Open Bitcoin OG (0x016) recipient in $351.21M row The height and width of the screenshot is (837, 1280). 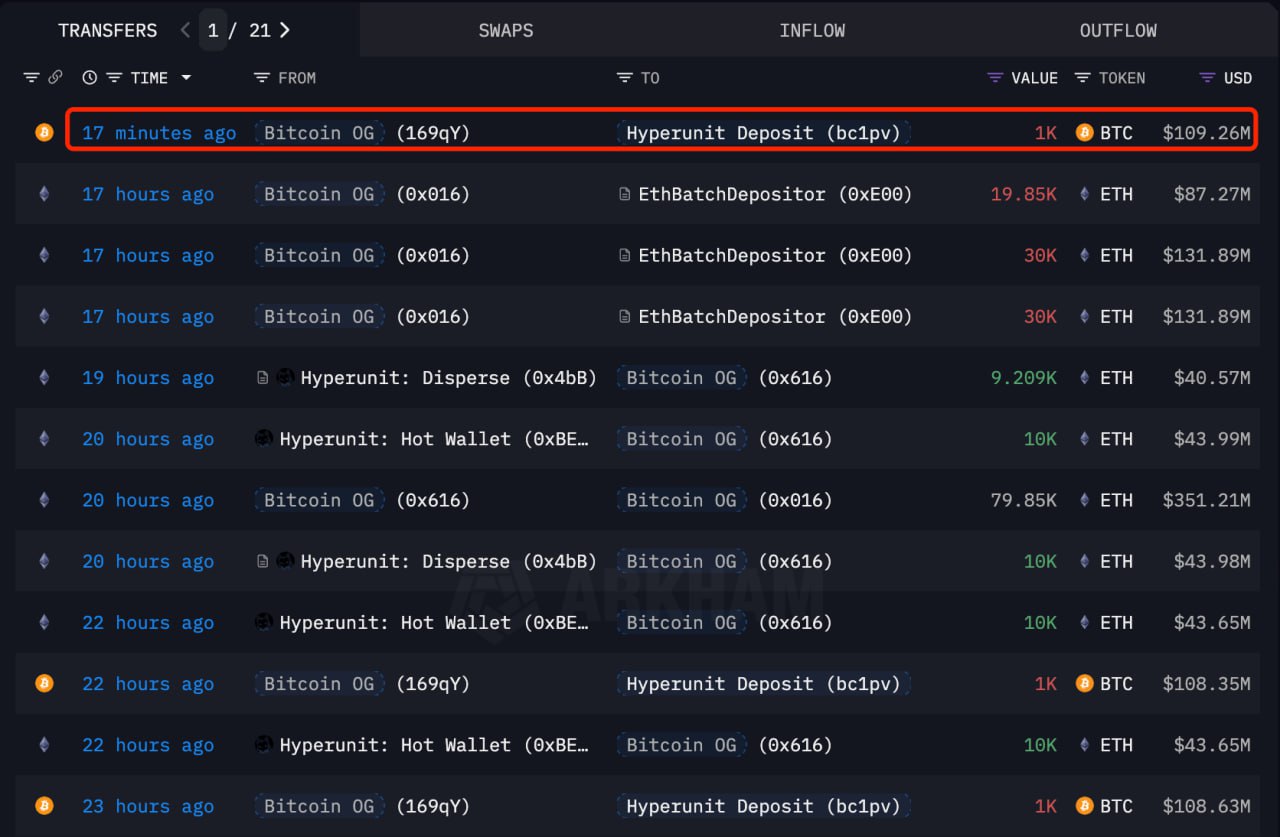click(x=725, y=500)
